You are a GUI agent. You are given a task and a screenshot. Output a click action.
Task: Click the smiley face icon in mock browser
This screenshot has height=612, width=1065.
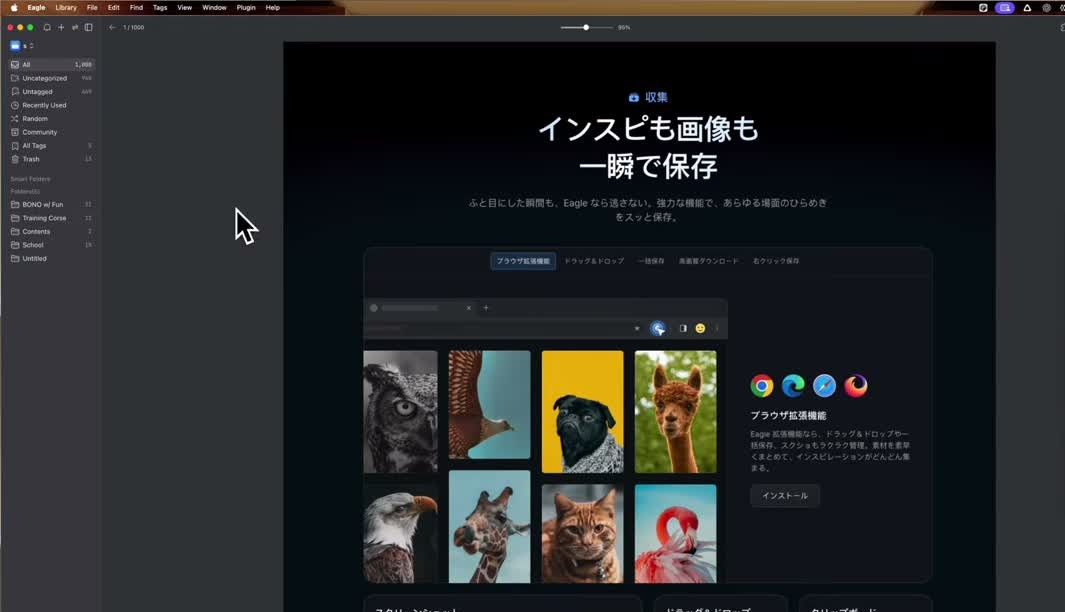(x=700, y=329)
